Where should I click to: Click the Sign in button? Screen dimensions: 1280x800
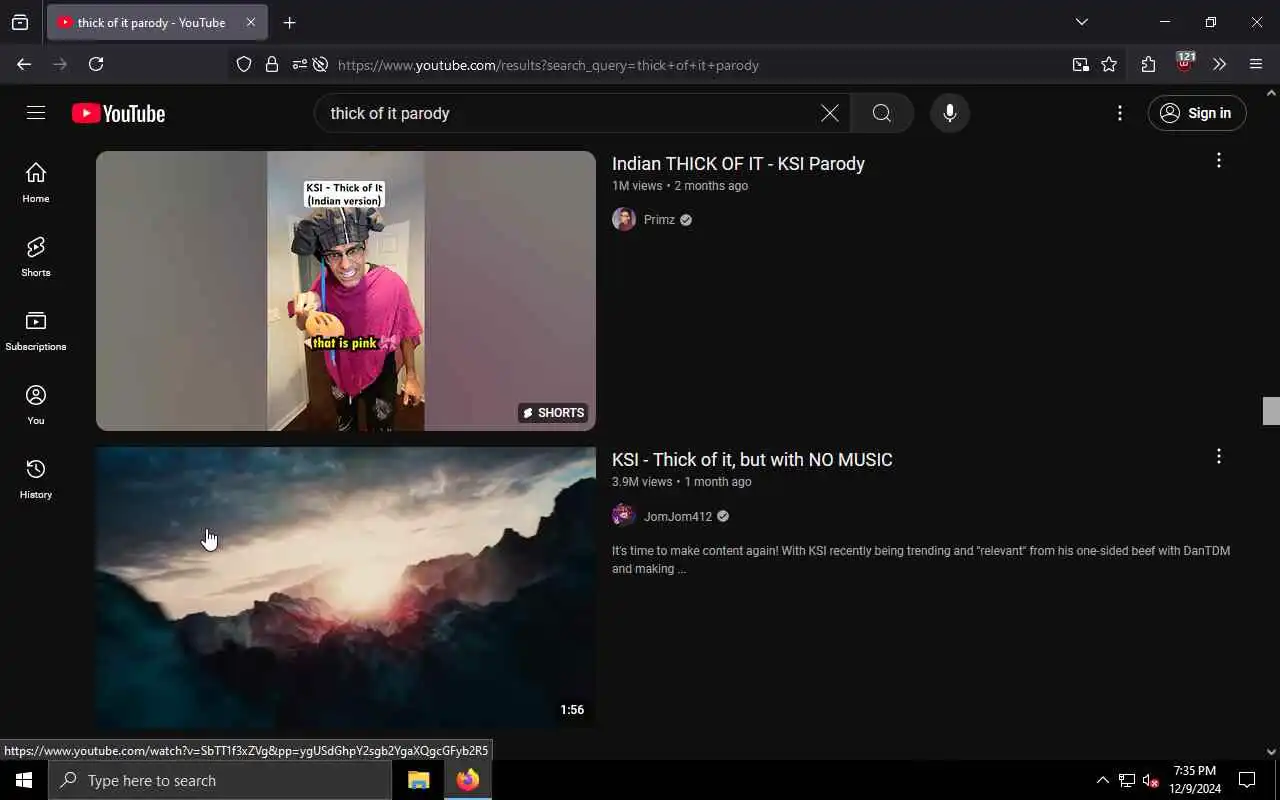1197,113
